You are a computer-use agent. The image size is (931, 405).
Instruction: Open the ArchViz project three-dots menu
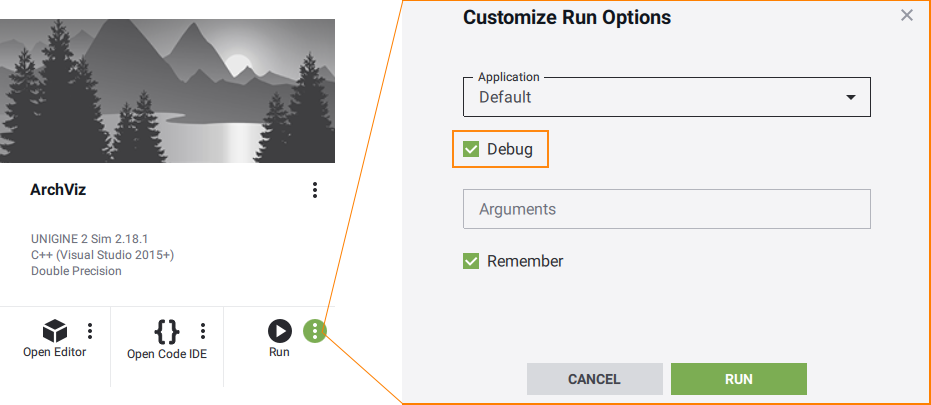tap(315, 190)
